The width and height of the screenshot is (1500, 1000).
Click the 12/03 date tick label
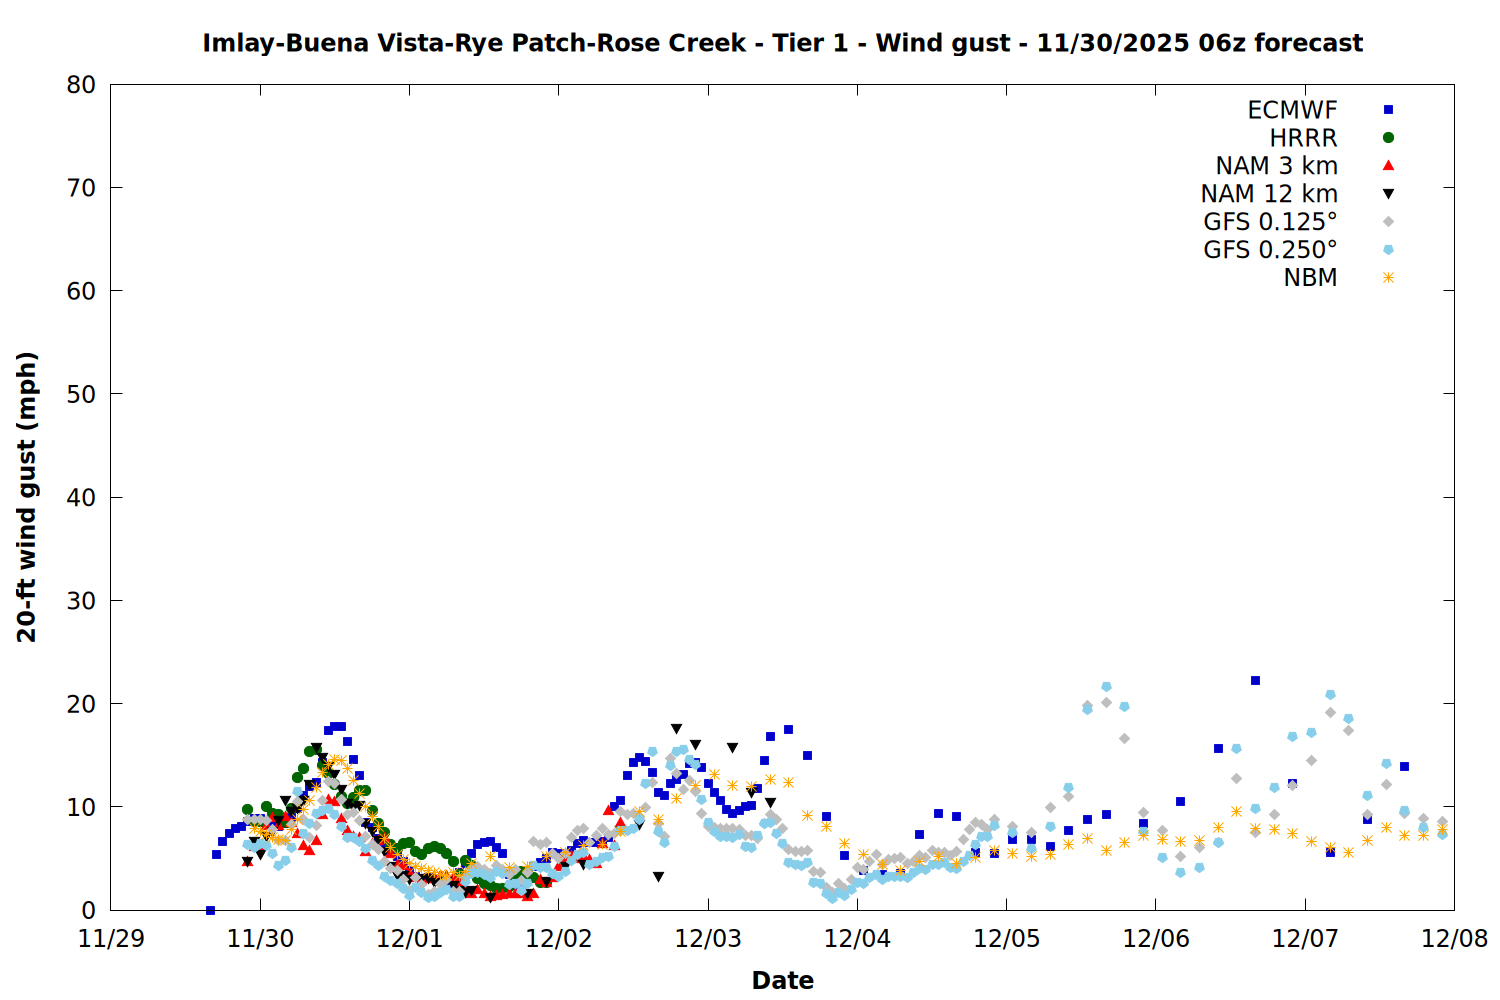point(708,939)
